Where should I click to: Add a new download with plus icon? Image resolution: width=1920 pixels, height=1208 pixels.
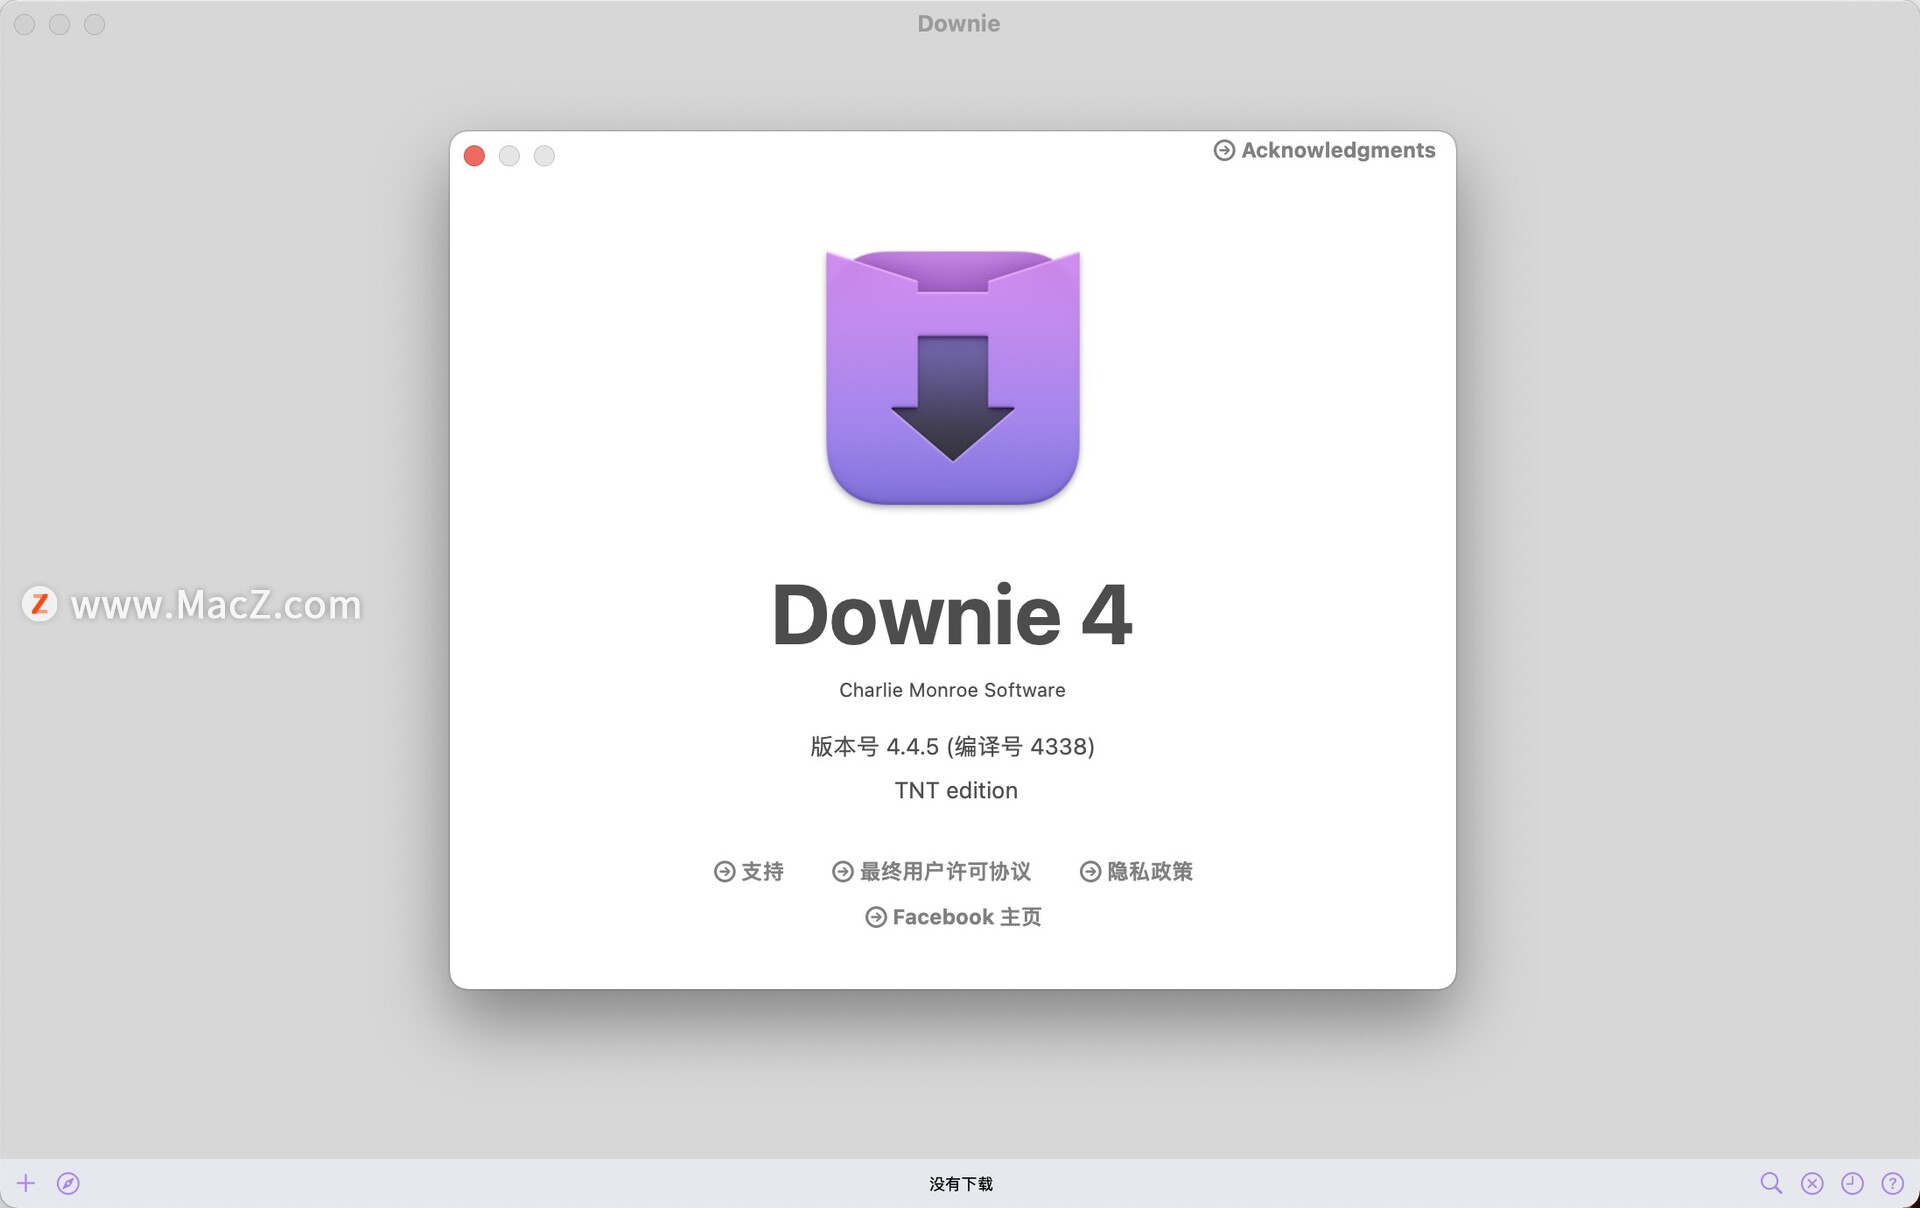point(26,1183)
